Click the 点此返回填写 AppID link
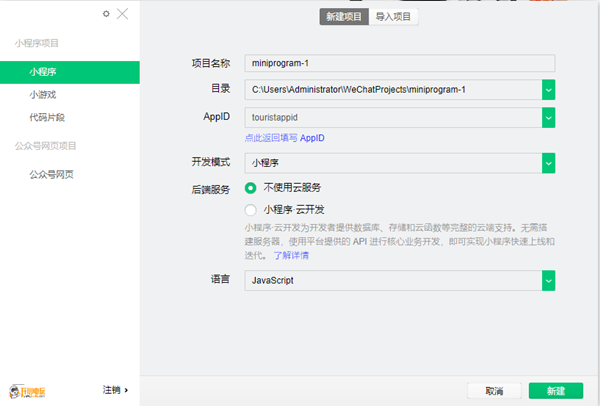The image size is (600, 406). 284,138
